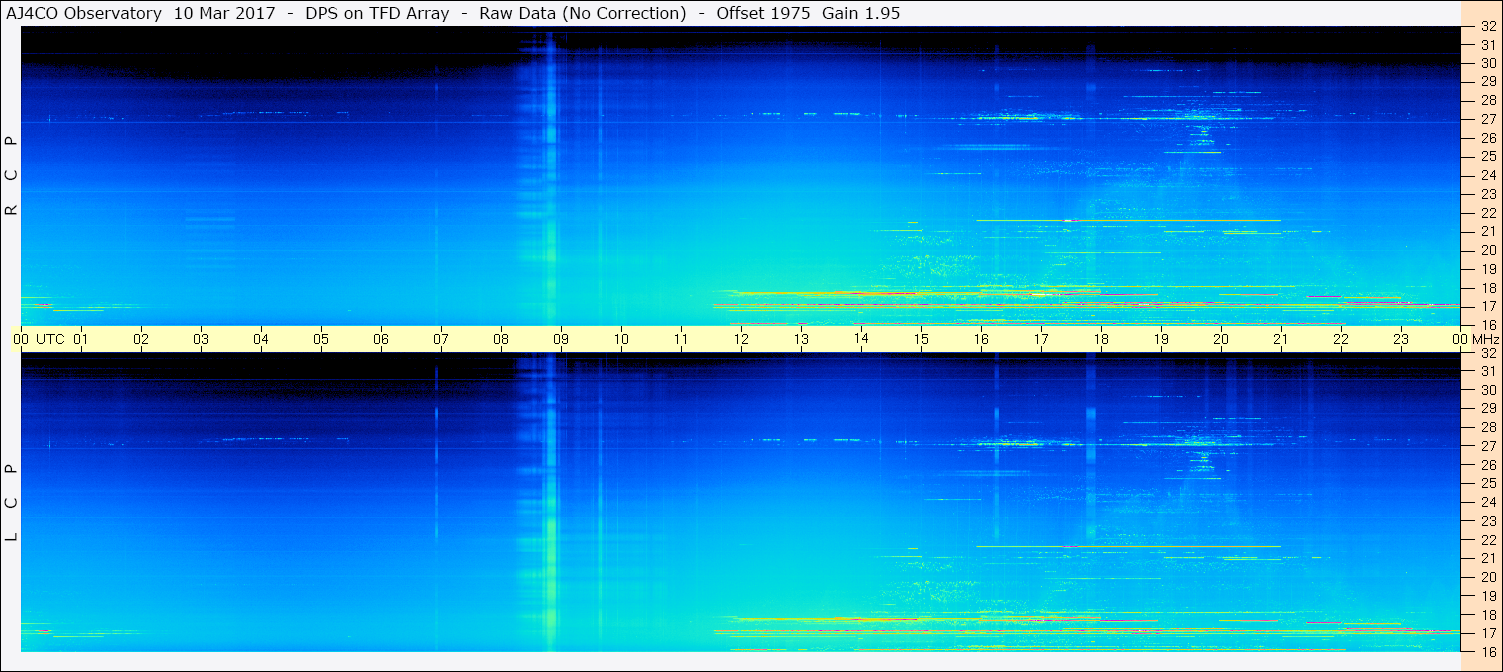Select the 03 hour mark on time axis

(201, 339)
